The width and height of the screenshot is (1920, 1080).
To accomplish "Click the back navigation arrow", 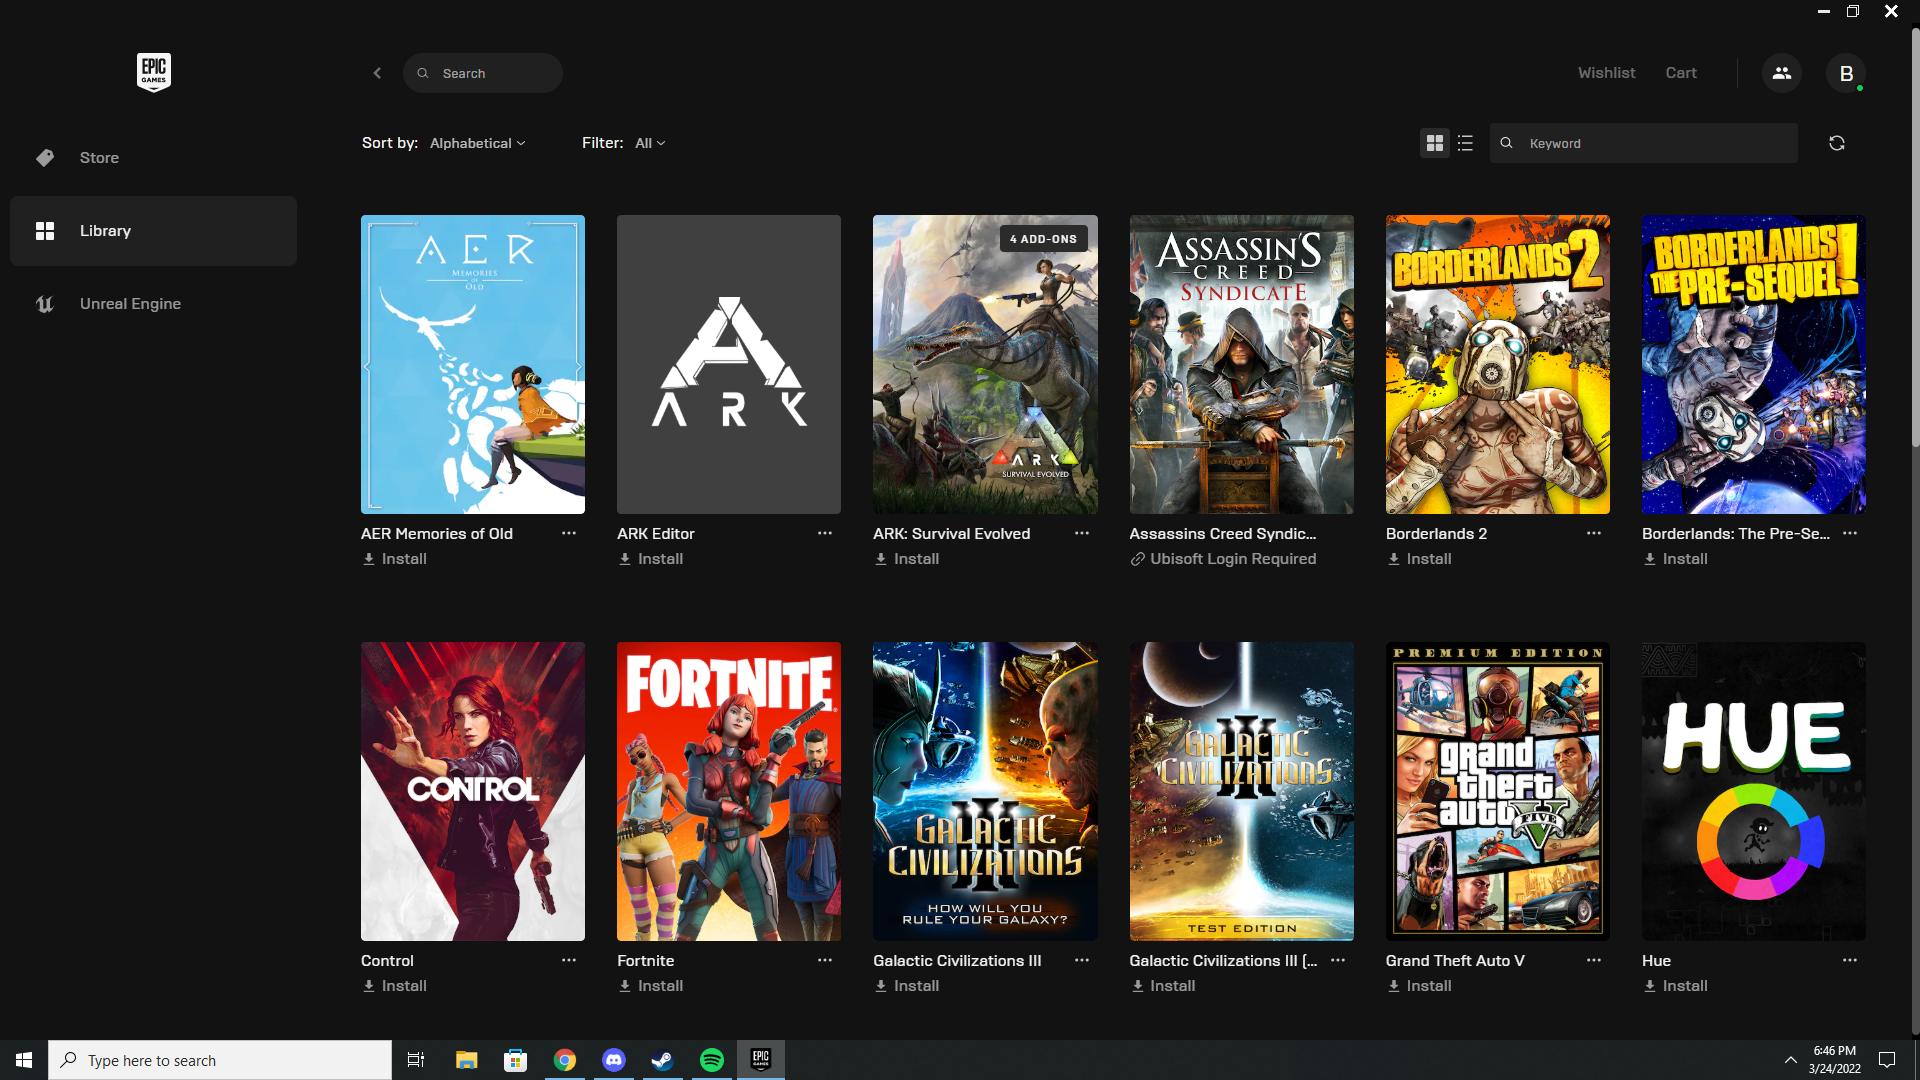I will [x=377, y=73].
